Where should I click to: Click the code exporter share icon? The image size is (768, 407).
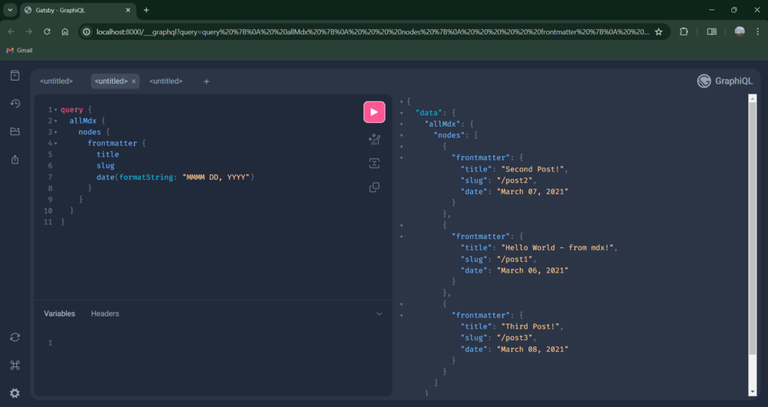click(x=15, y=160)
